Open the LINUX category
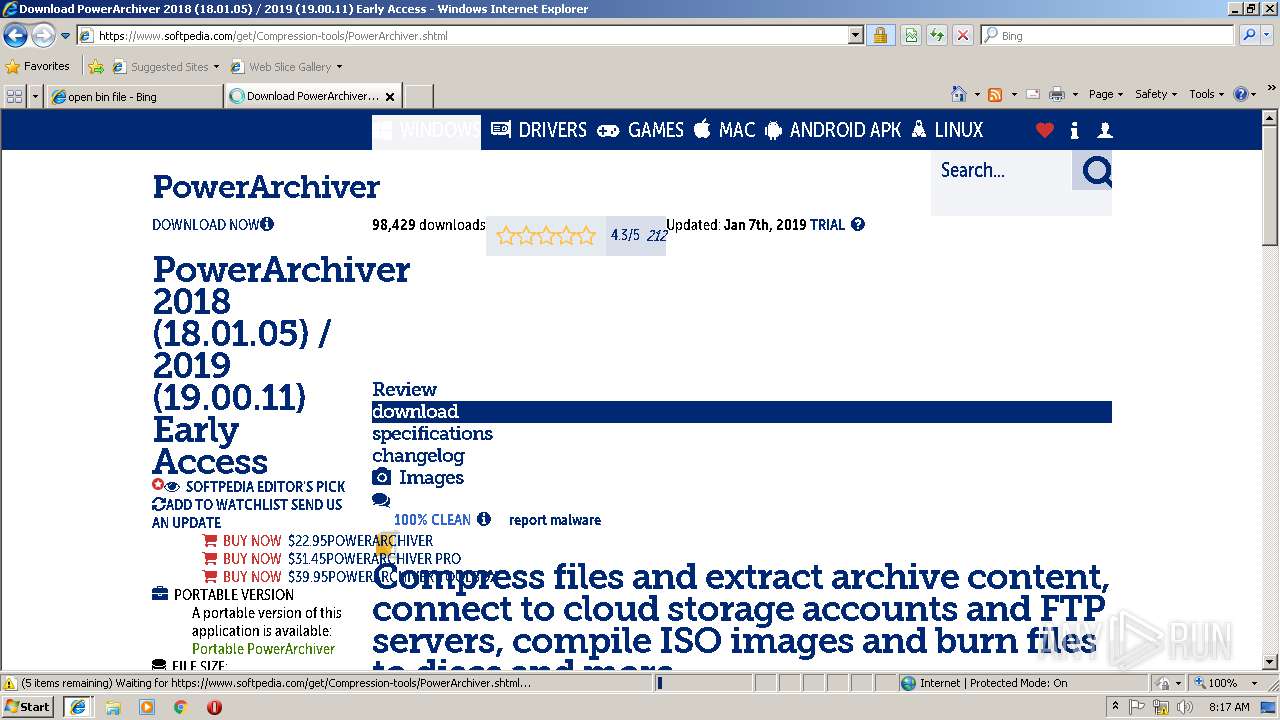 947,130
